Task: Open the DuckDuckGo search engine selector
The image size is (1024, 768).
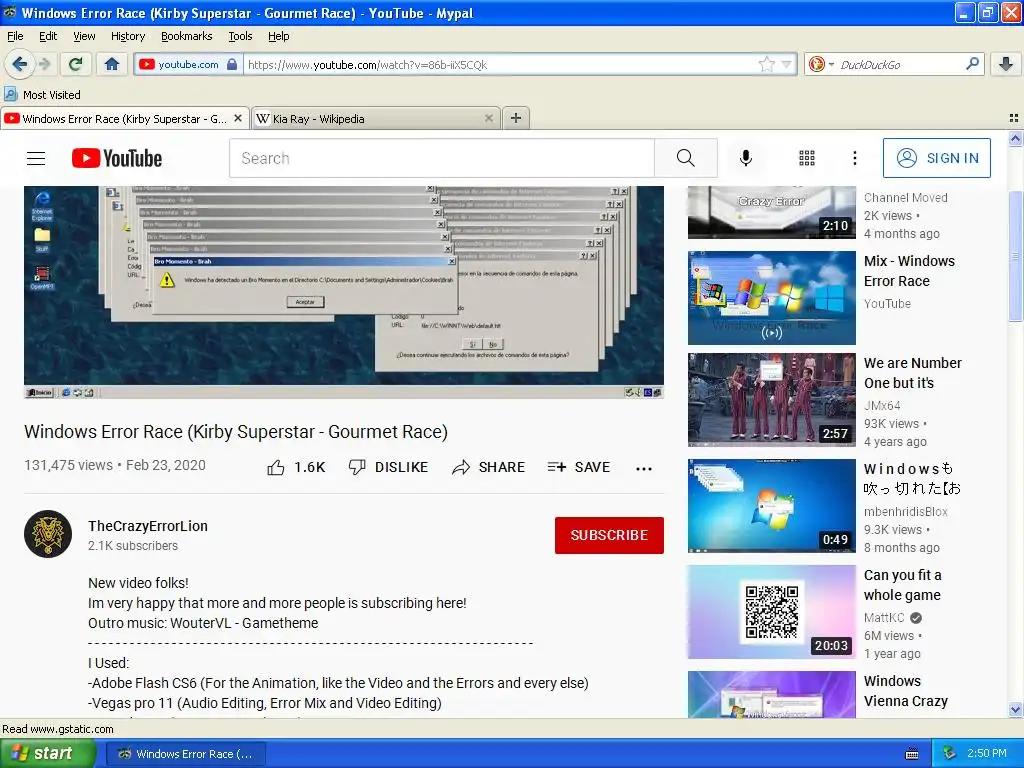Action: 821,64
